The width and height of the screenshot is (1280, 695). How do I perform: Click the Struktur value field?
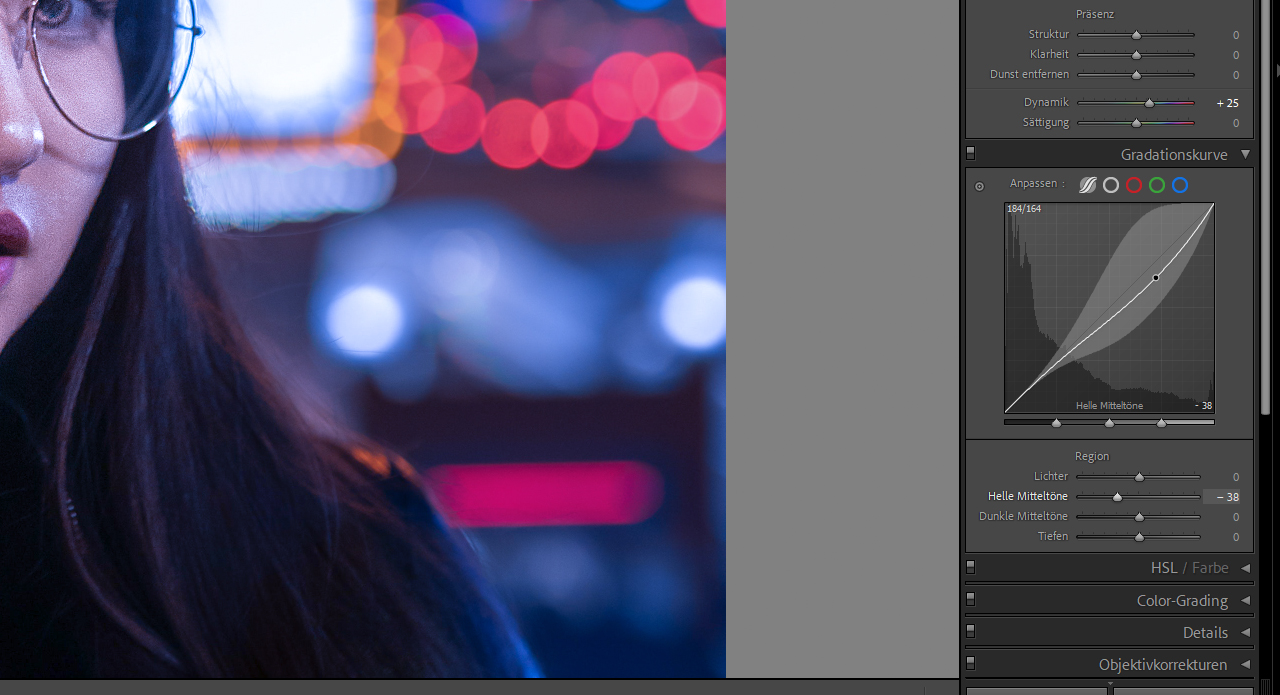pos(1235,35)
